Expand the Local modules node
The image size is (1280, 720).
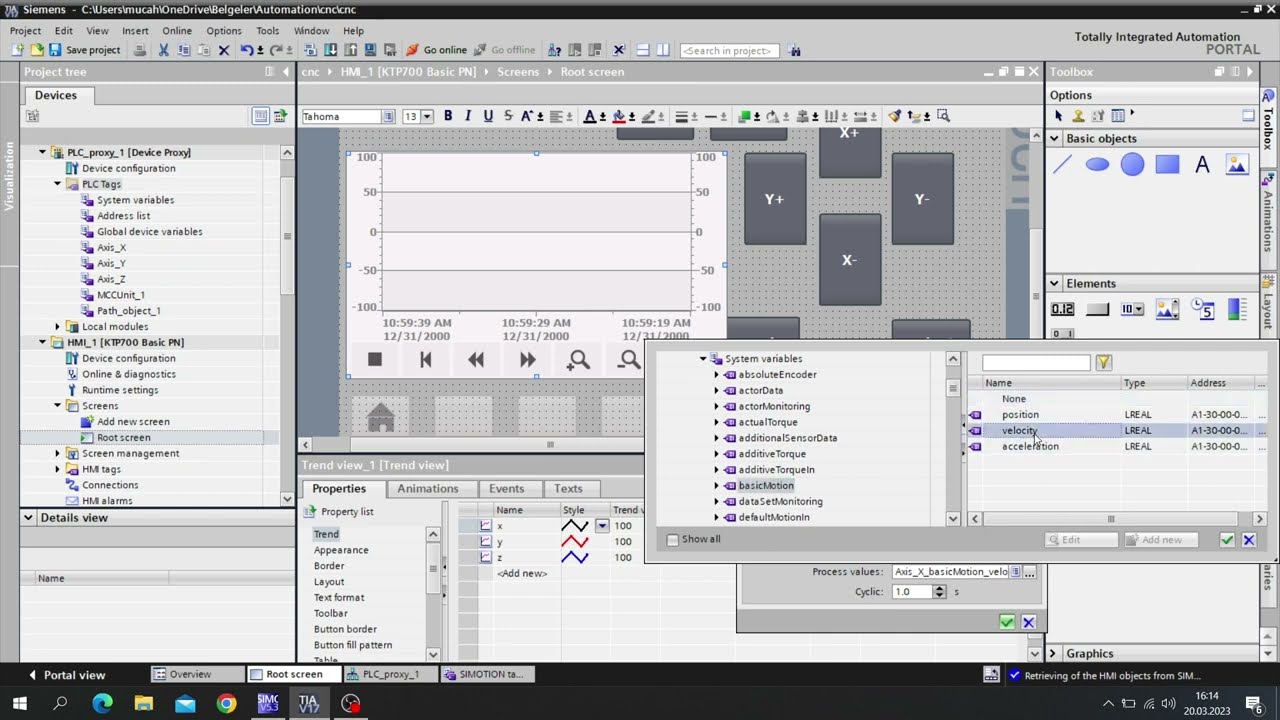tap(57, 326)
